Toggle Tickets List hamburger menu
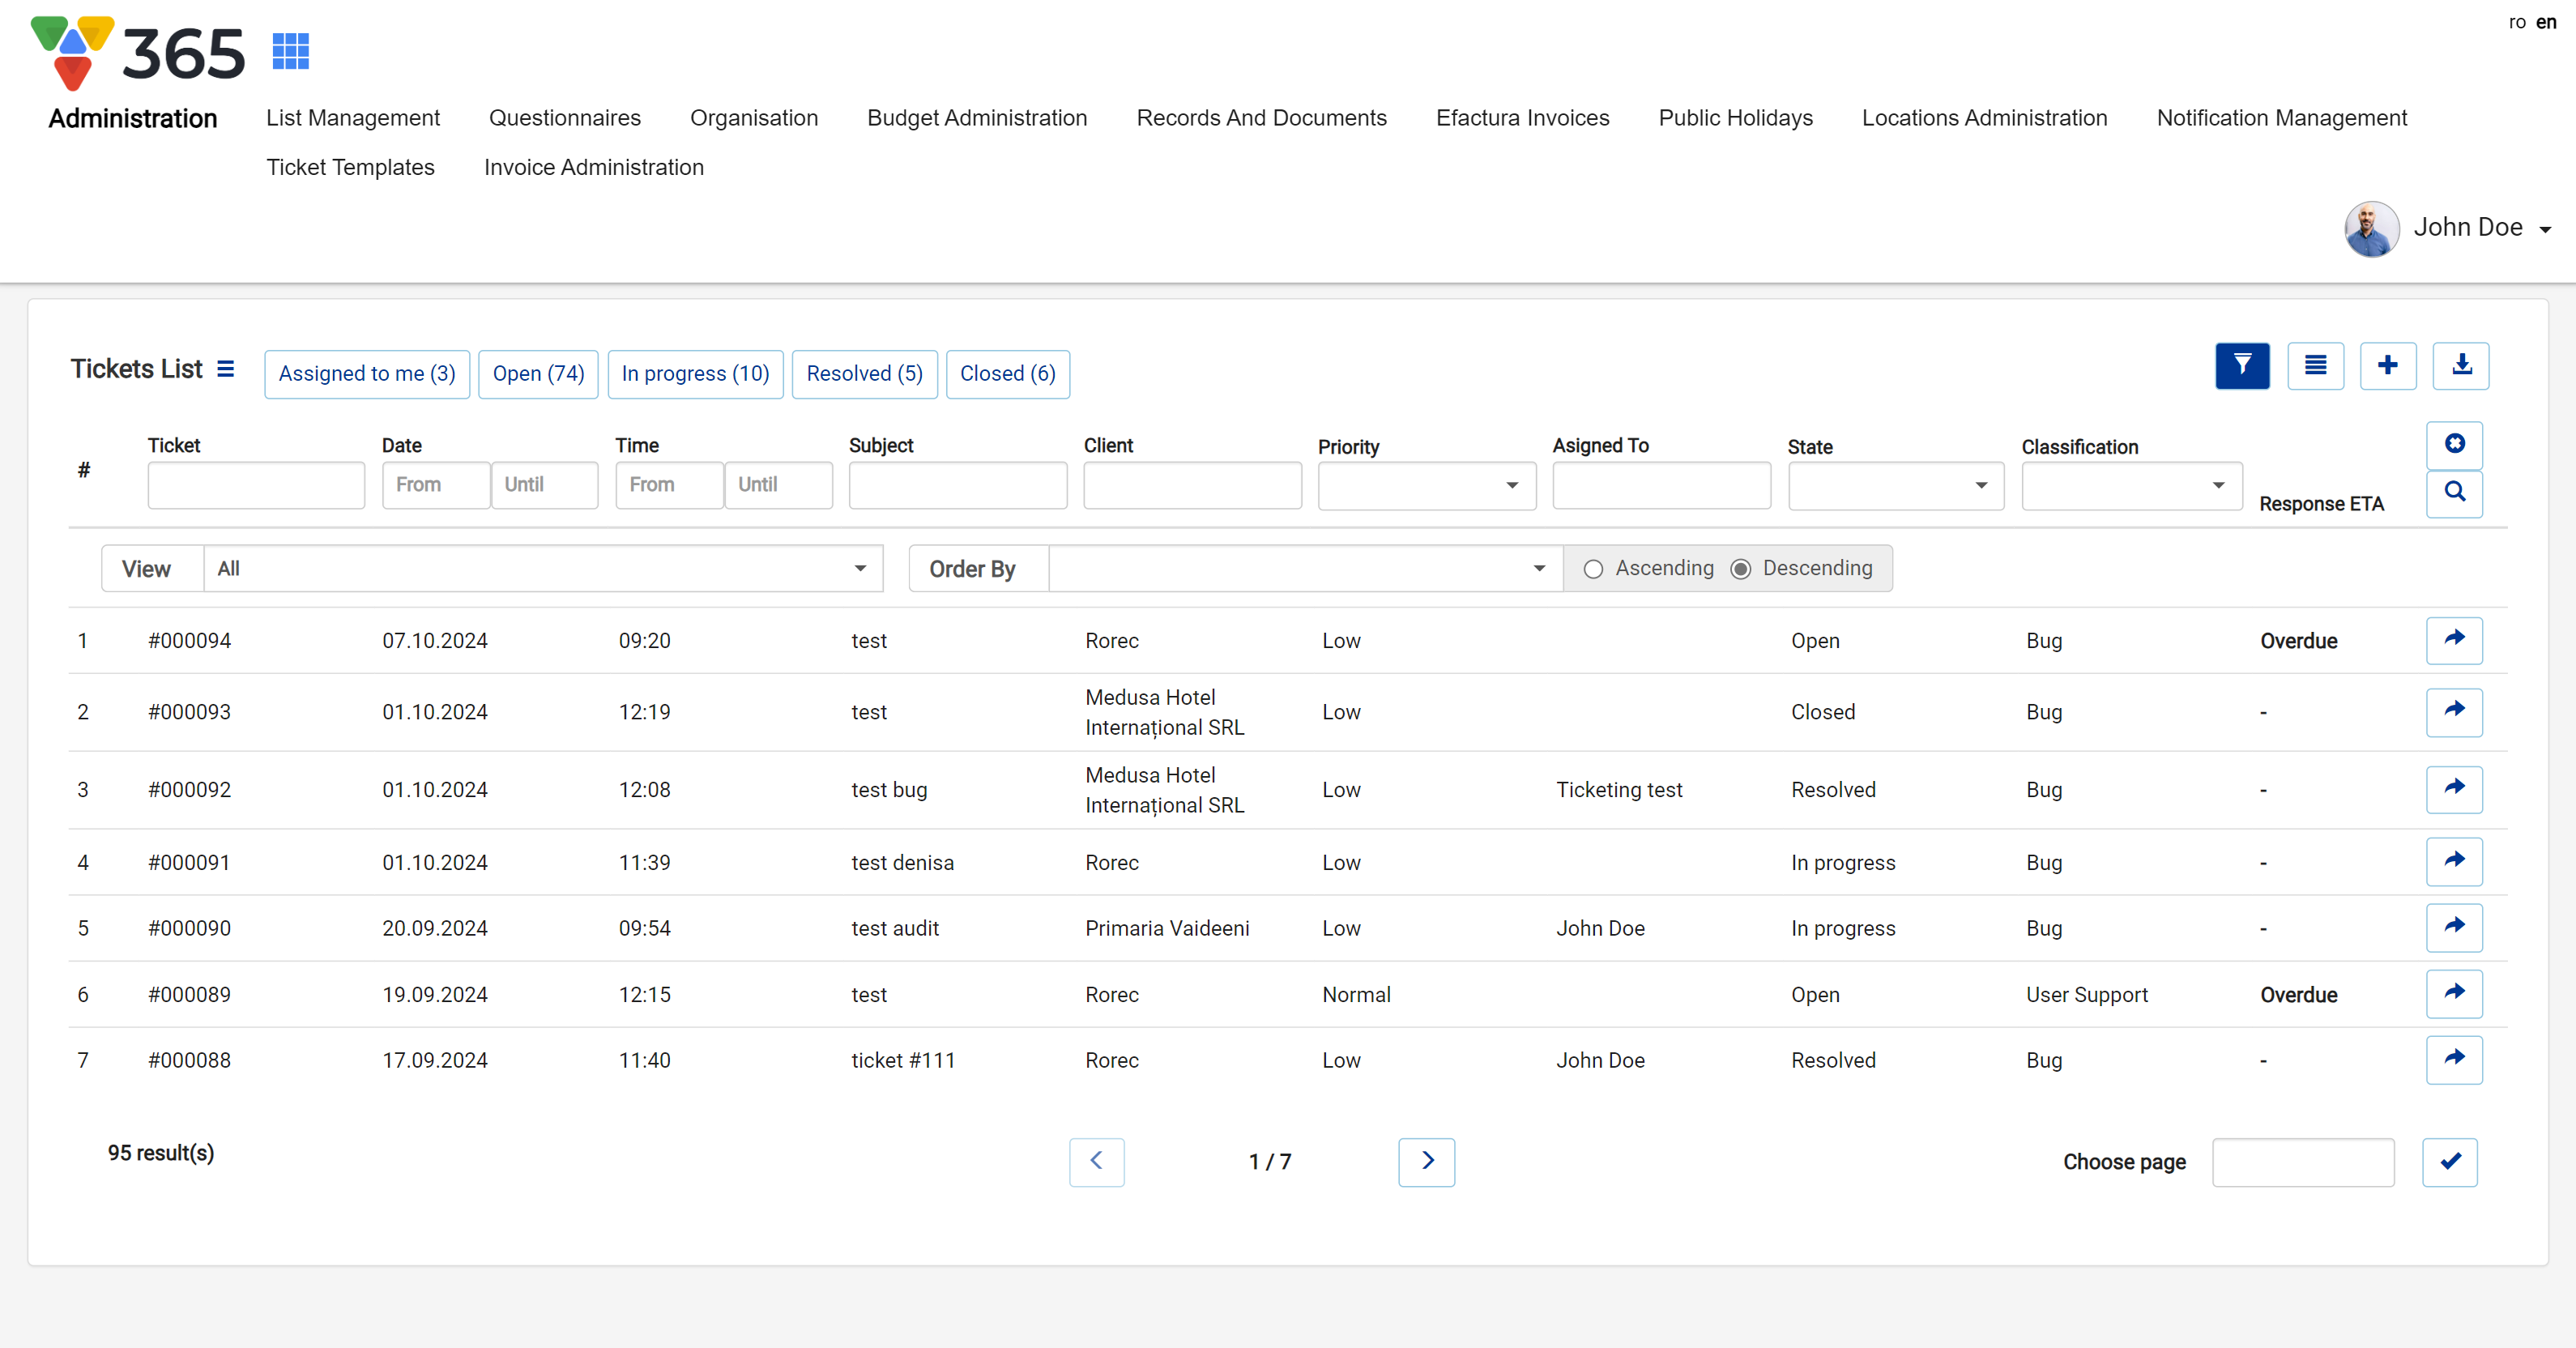Screen dimensions: 2576x1348 pos(226,368)
